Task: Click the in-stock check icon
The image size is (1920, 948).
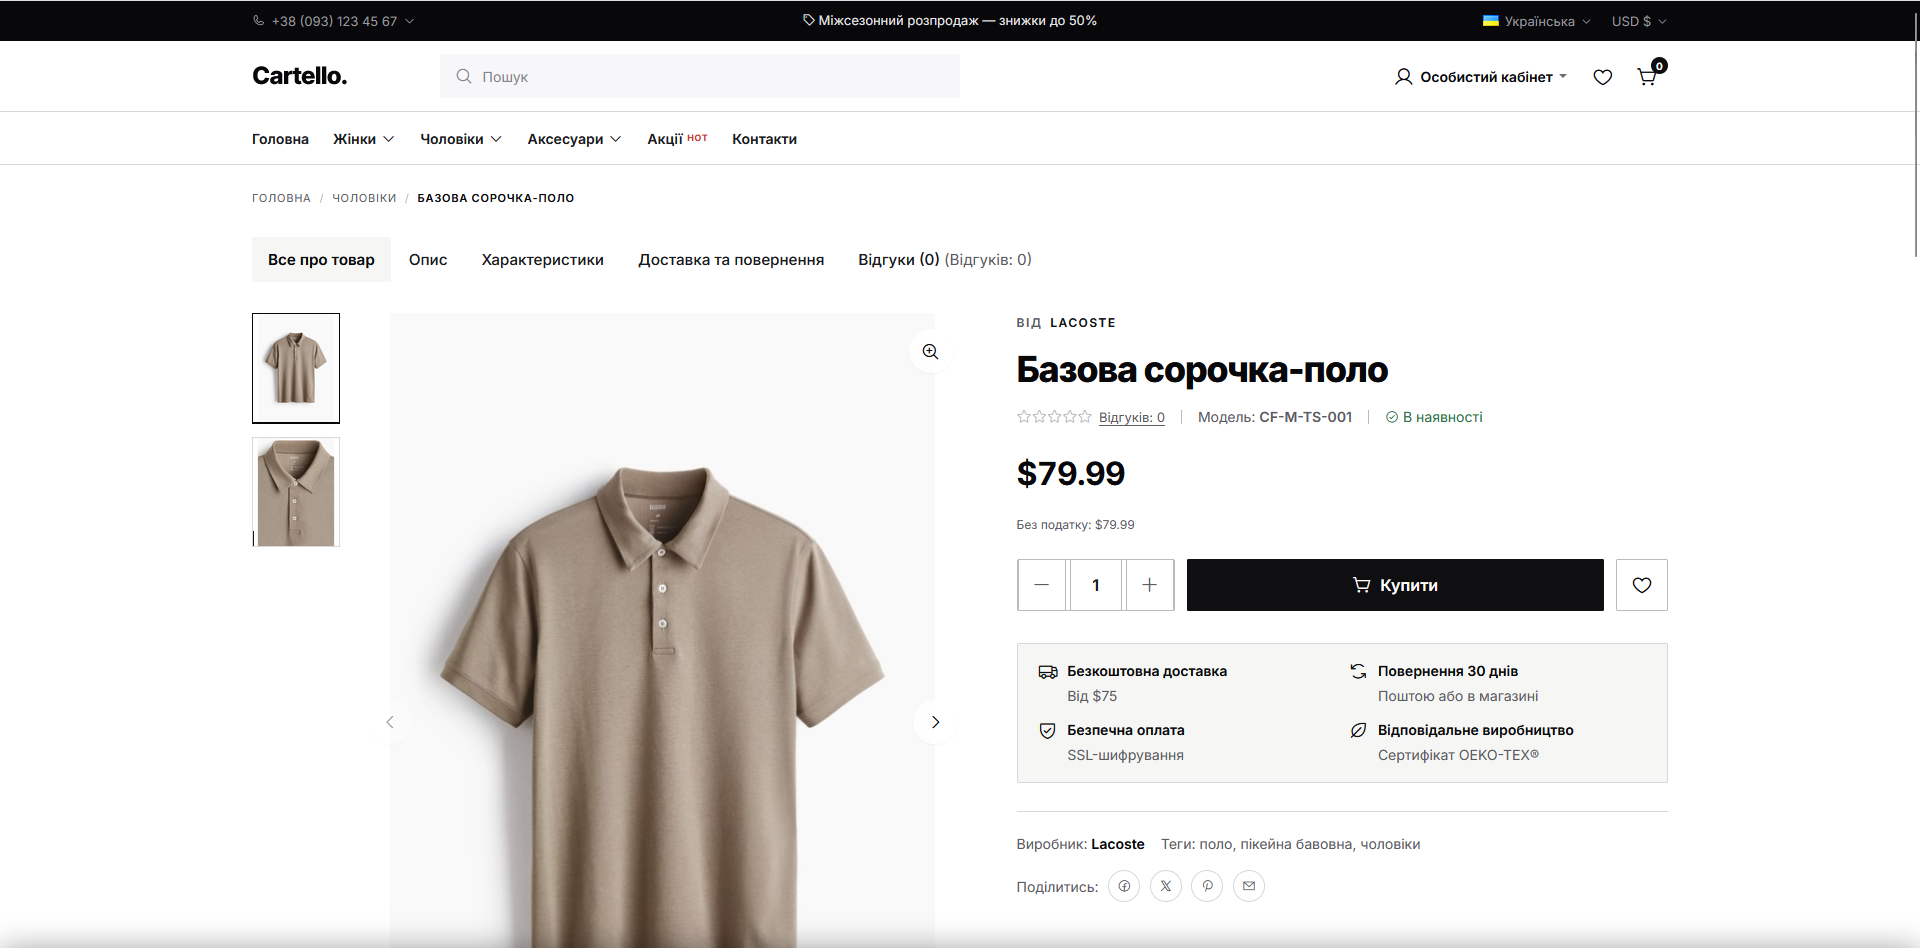Action: [x=1391, y=417]
